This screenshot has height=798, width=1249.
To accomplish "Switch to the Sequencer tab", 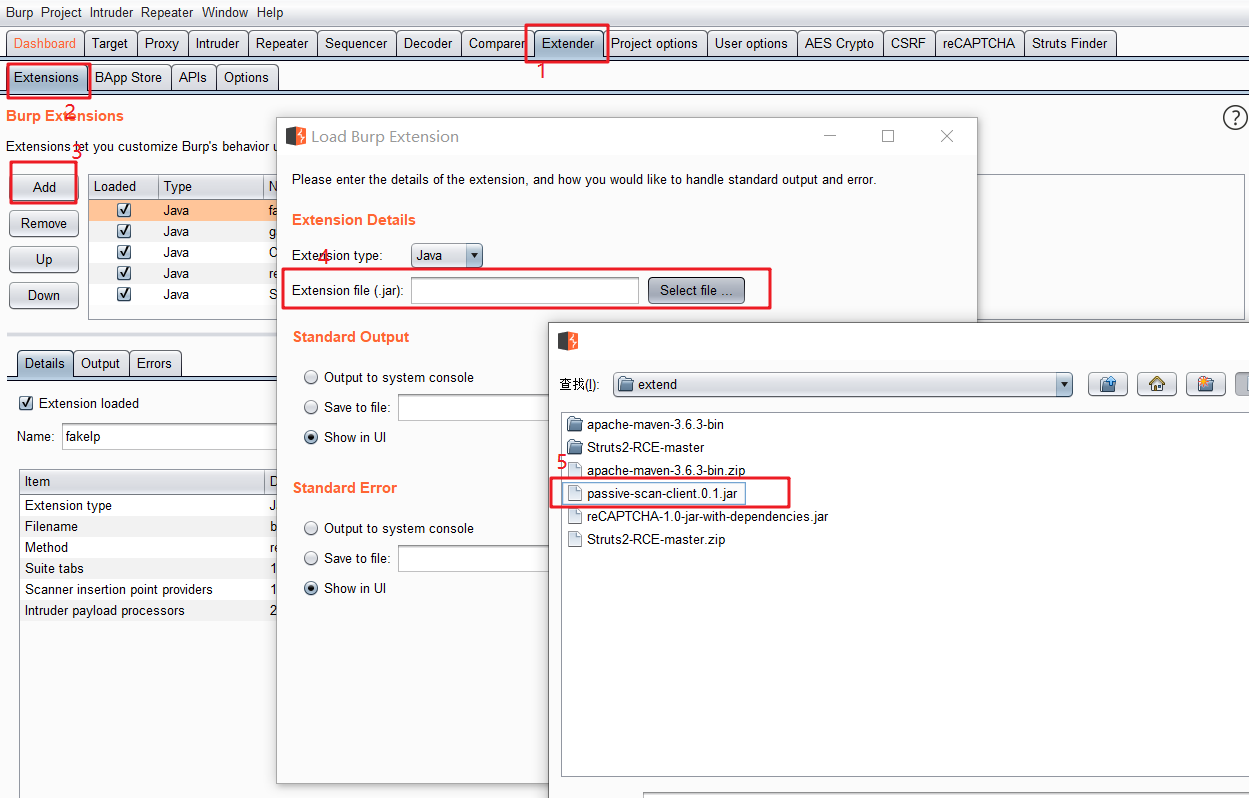I will [x=356, y=43].
